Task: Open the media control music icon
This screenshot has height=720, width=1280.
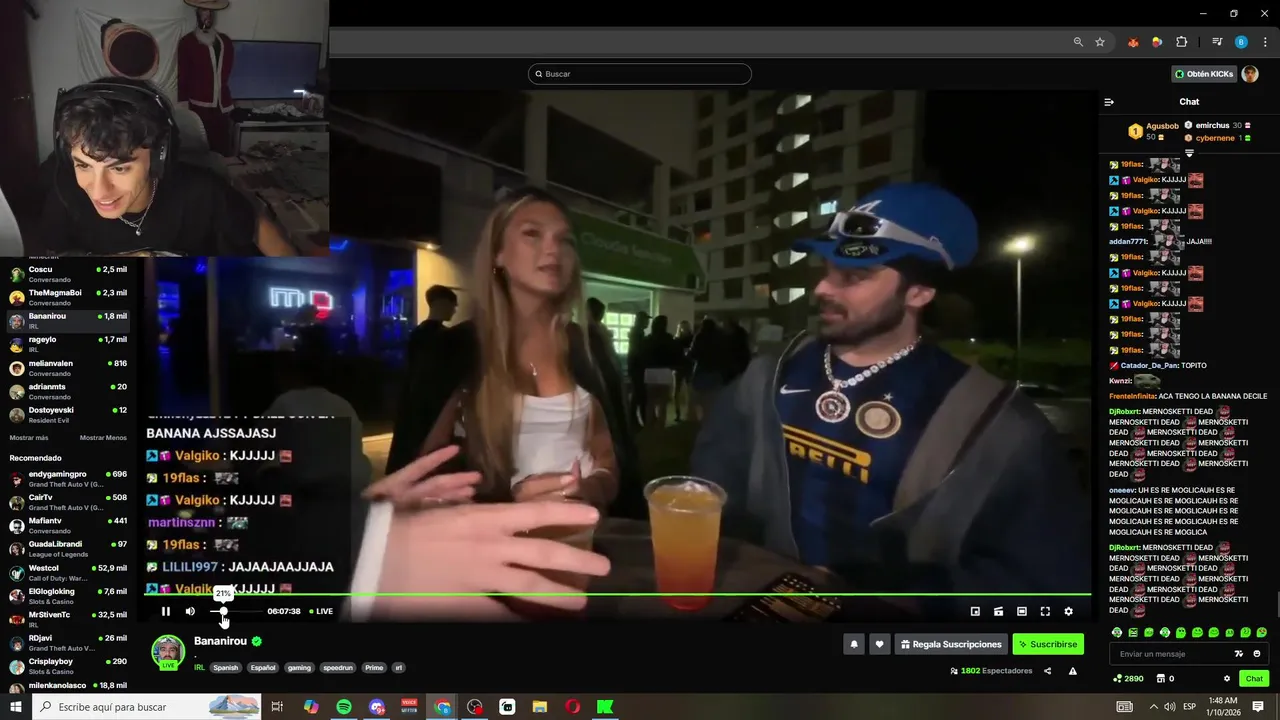Action: click(1217, 42)
